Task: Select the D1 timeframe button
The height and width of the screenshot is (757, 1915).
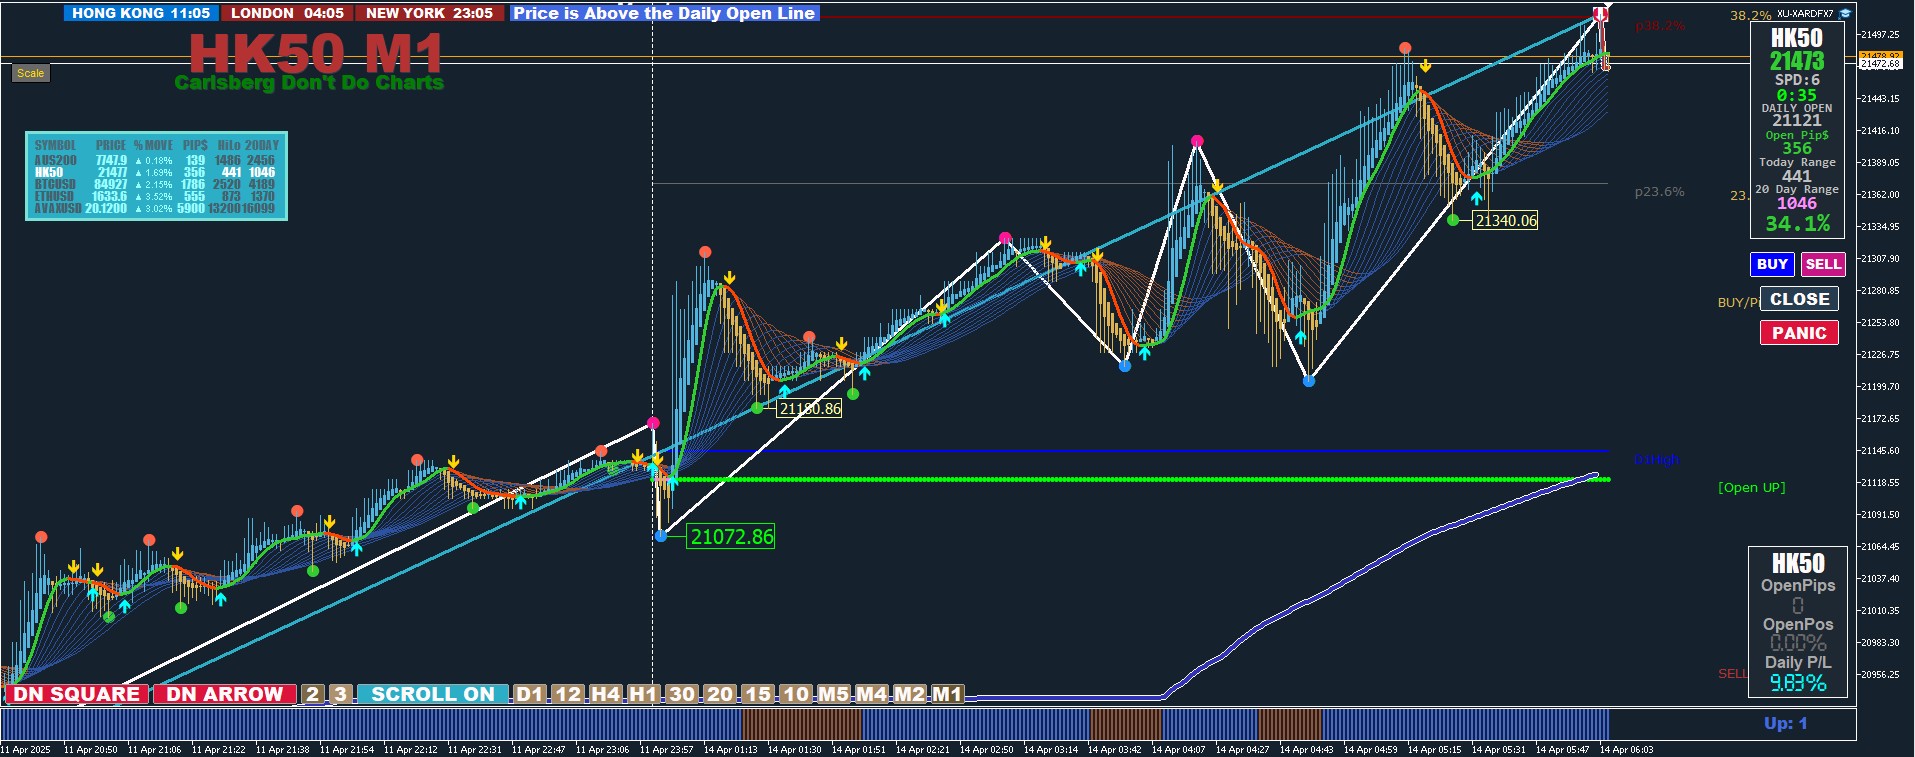Action: click(530, 694)
